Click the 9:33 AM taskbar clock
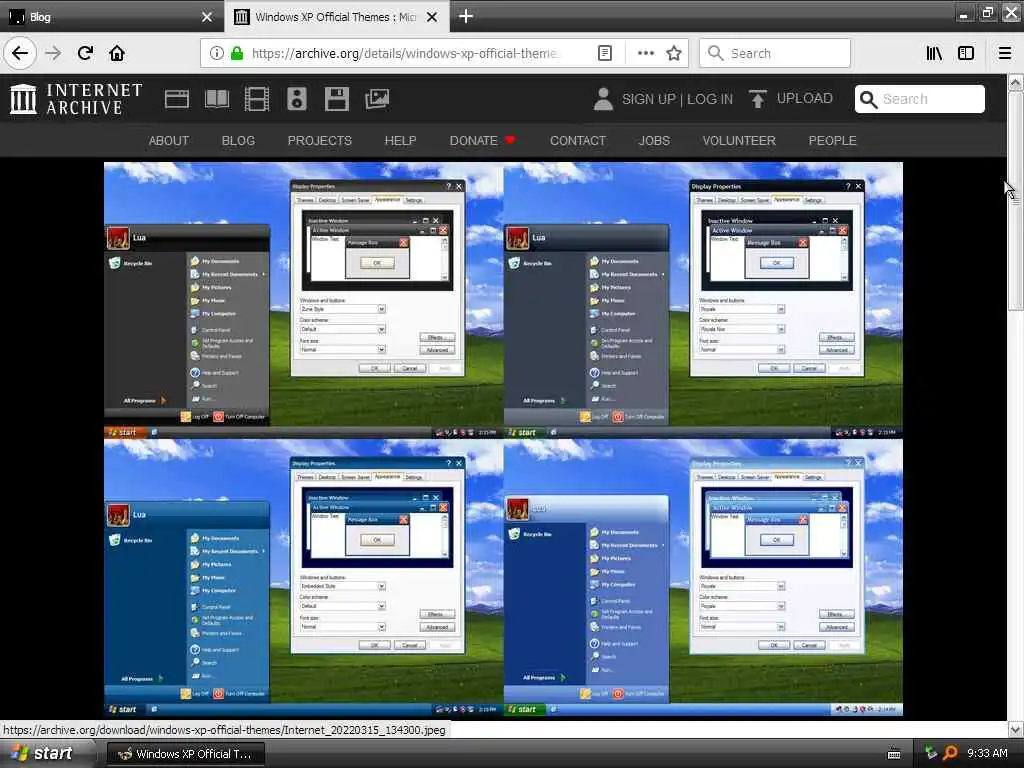The height and width of the screenshot is (768, 1024). point(987,754)
